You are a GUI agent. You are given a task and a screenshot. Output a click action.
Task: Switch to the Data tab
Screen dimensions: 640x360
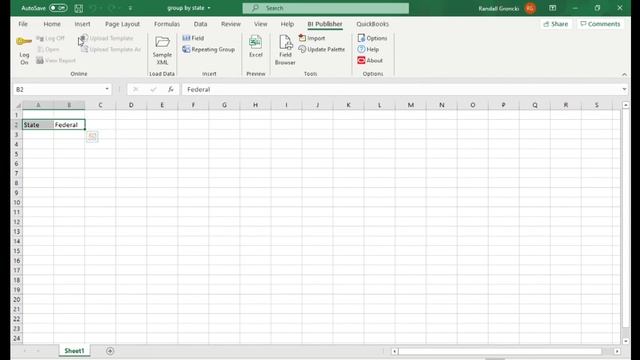(x=200, y=24)
